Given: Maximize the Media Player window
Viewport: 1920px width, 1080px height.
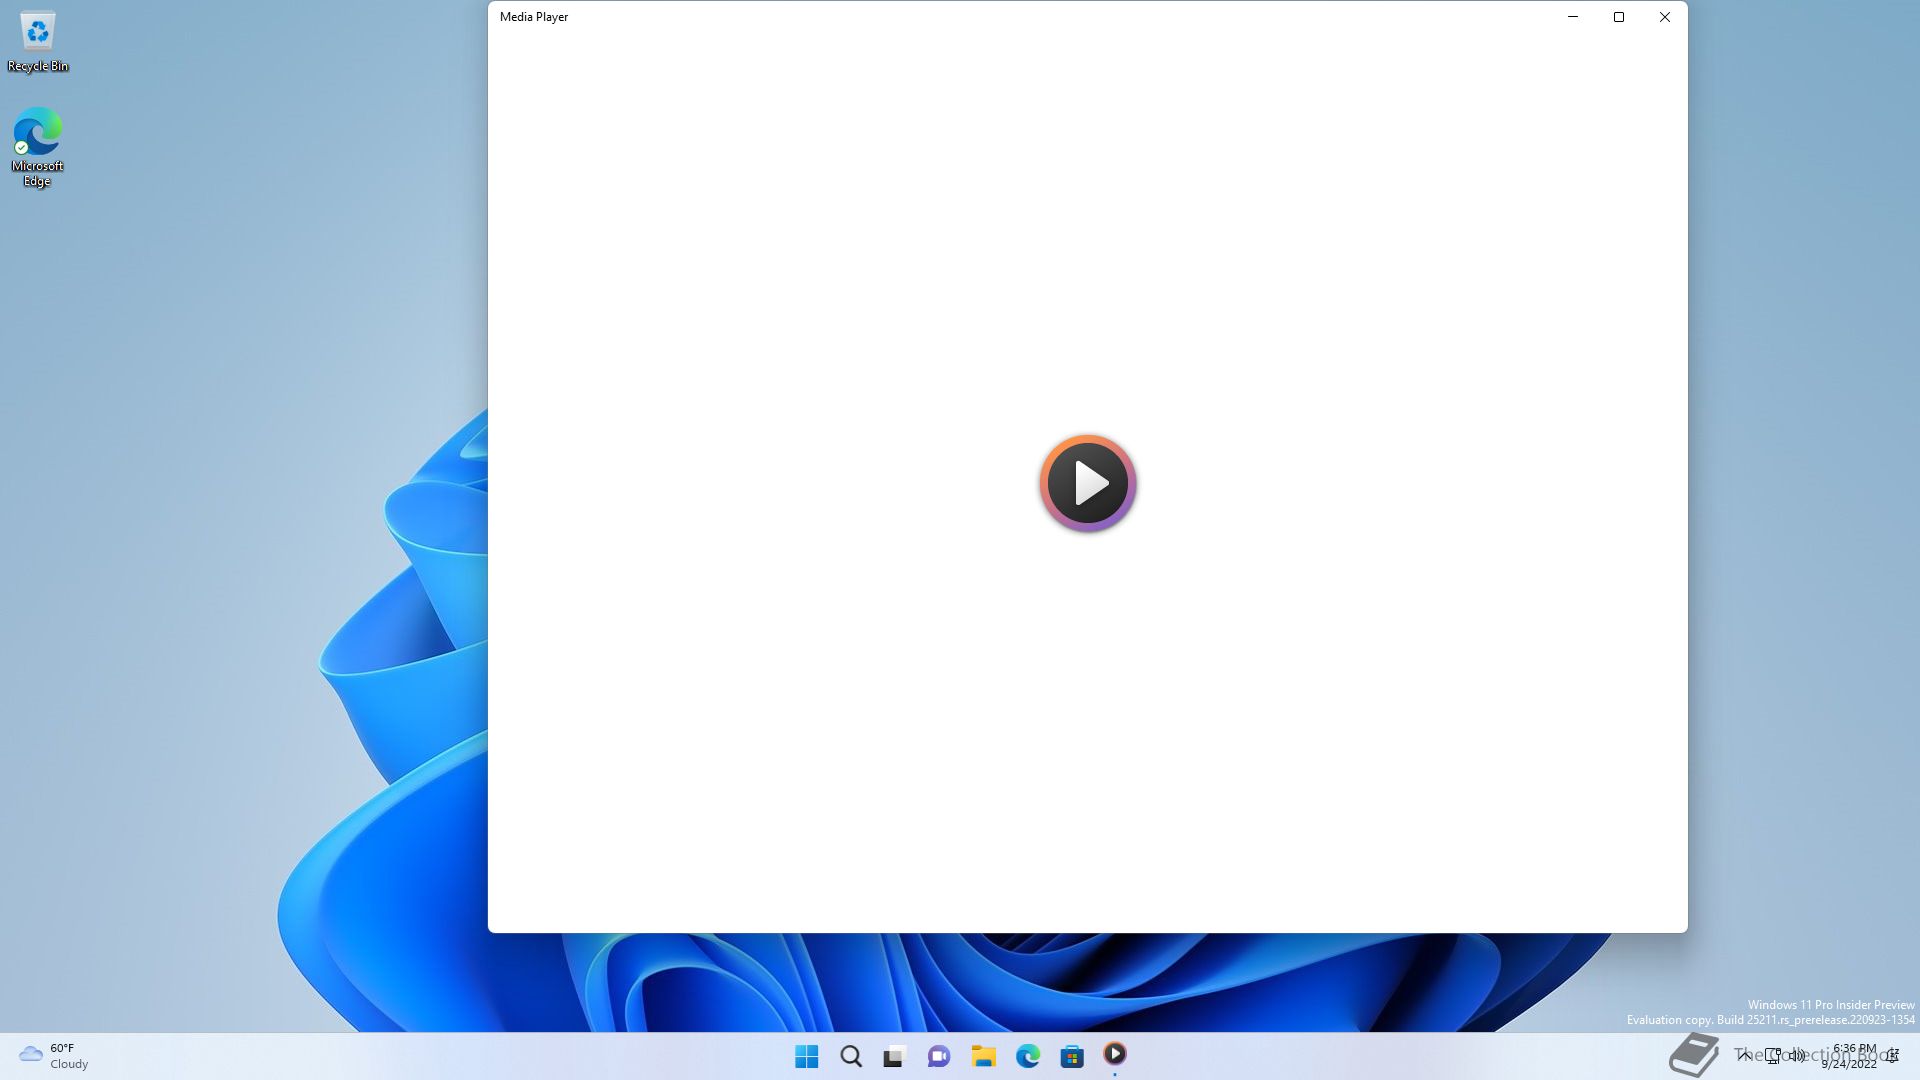Looking at the screenshot, I should coord(1619,17).
